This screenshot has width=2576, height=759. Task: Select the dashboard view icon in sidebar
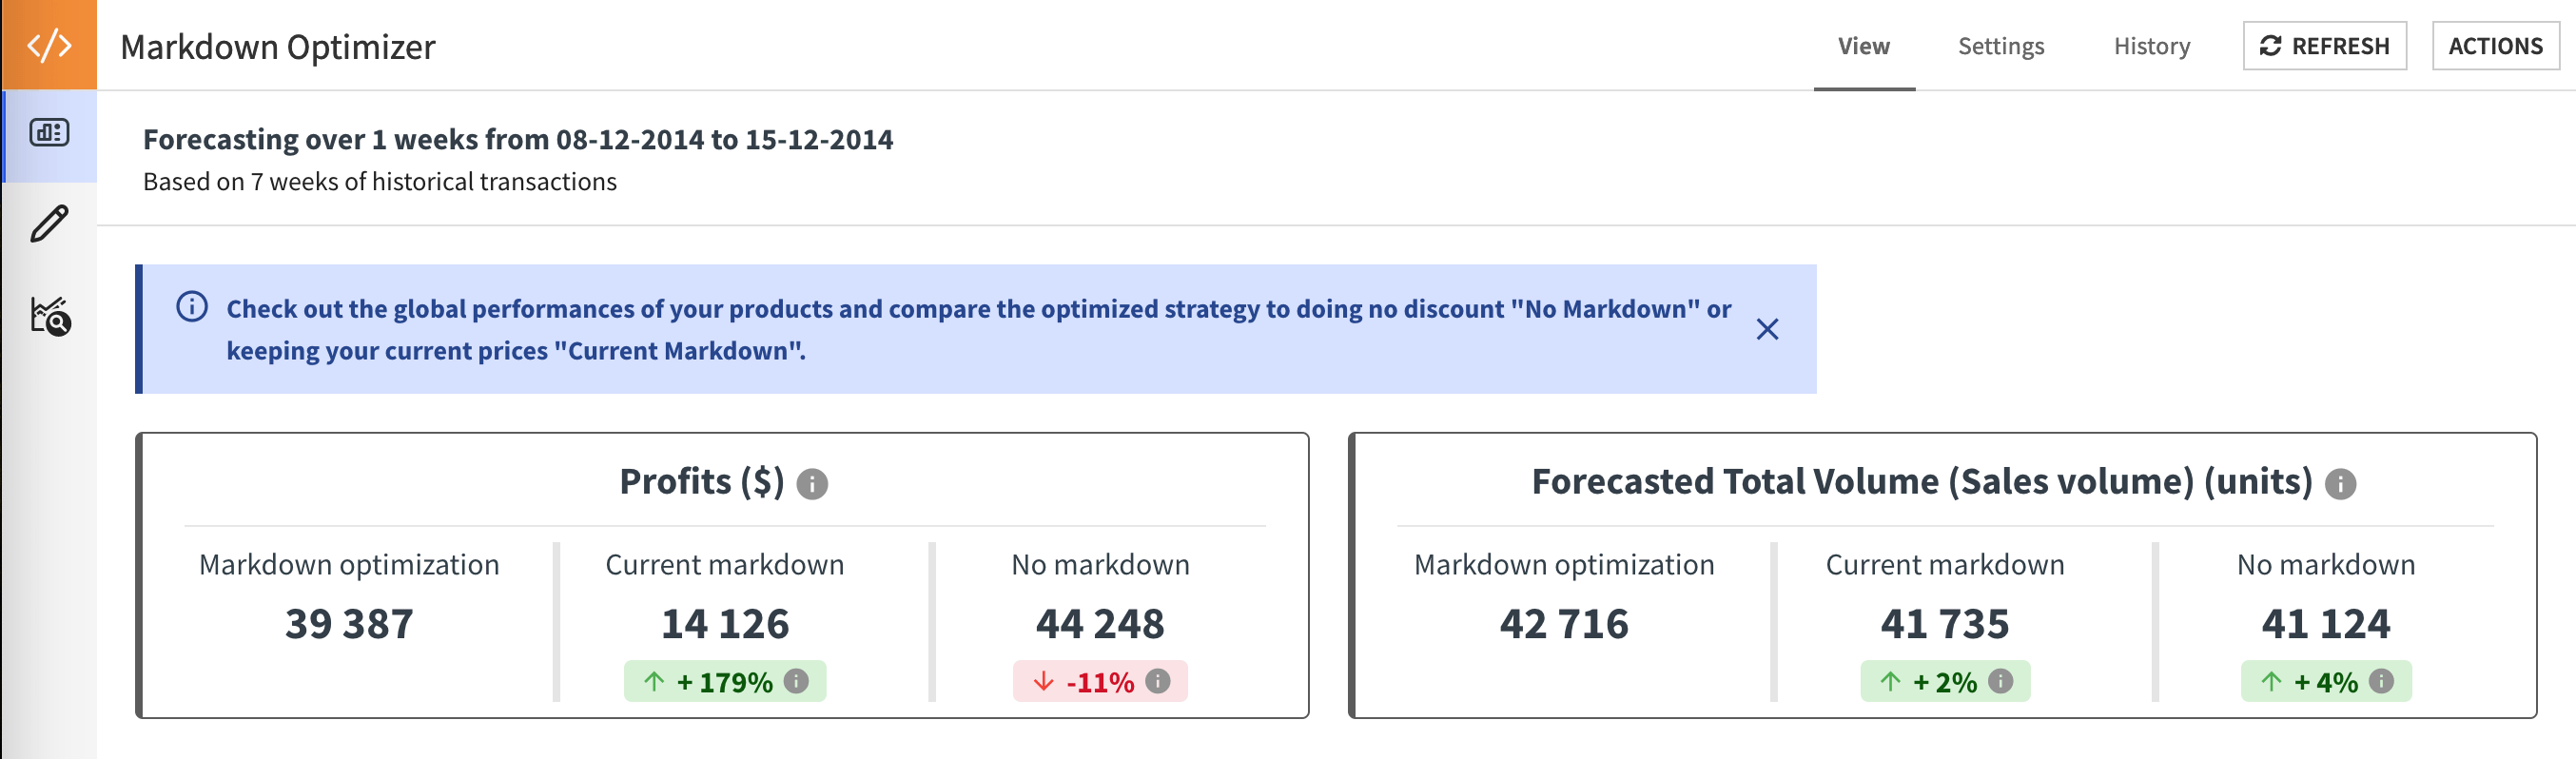click(x=50, y=133)
